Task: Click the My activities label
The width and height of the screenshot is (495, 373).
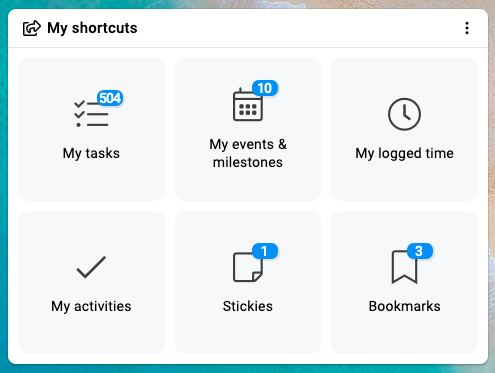Action: [x=91, y=306]
